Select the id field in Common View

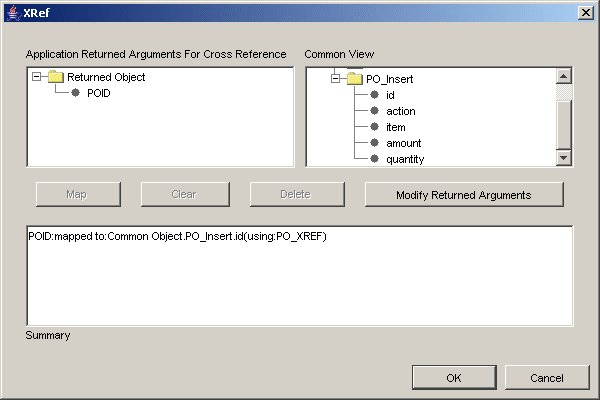[390, 95]
